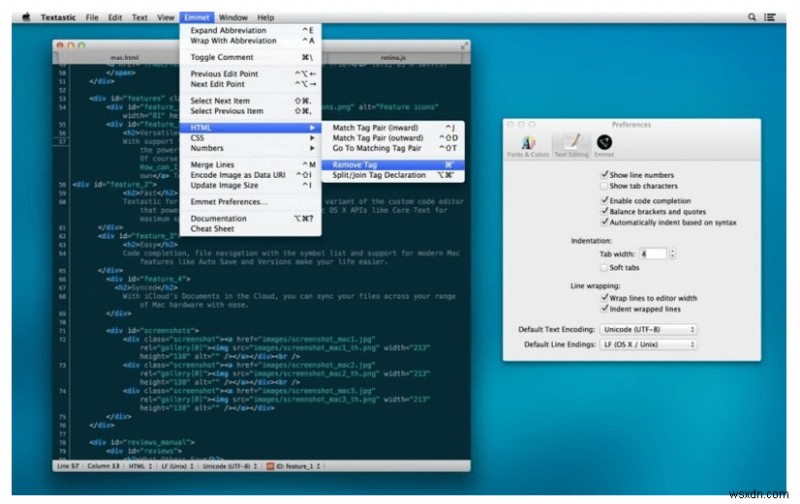Open Notification Center list icon

coord(769,17)
